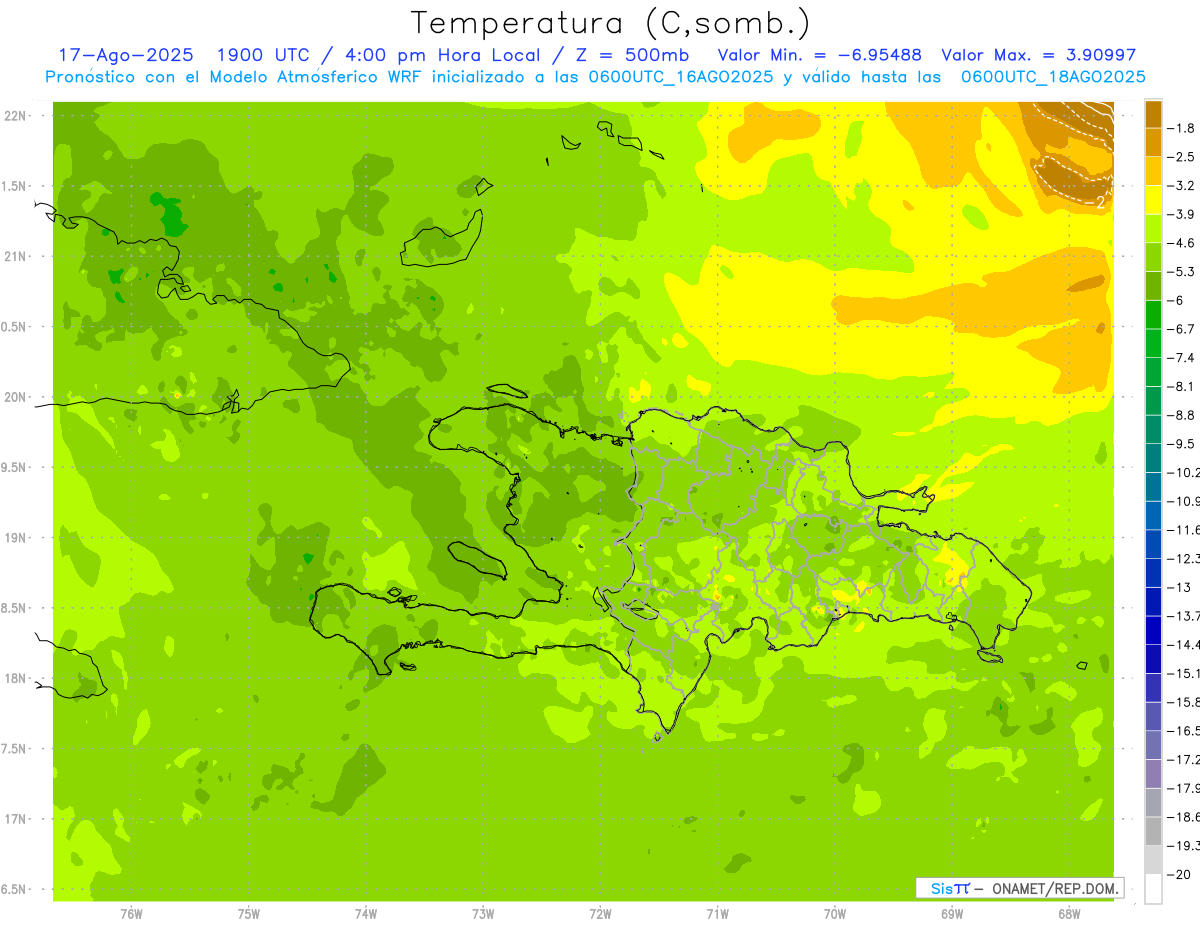Screen dimensions: 1200x927
Task: Click the 'ONAMET/REP.DOM.' credit label
Action: click(1055, 888)
